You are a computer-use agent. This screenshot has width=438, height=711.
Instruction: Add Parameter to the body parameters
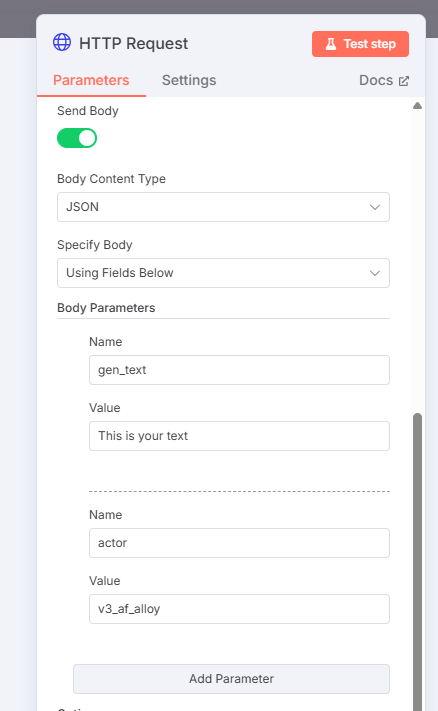coord(231,679)
